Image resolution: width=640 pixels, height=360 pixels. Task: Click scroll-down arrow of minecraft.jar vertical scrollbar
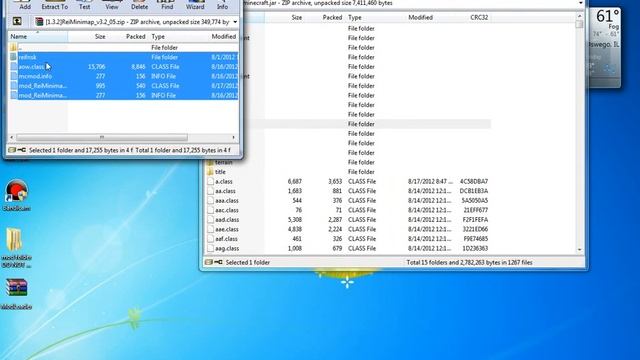click(x=580, y=249)
